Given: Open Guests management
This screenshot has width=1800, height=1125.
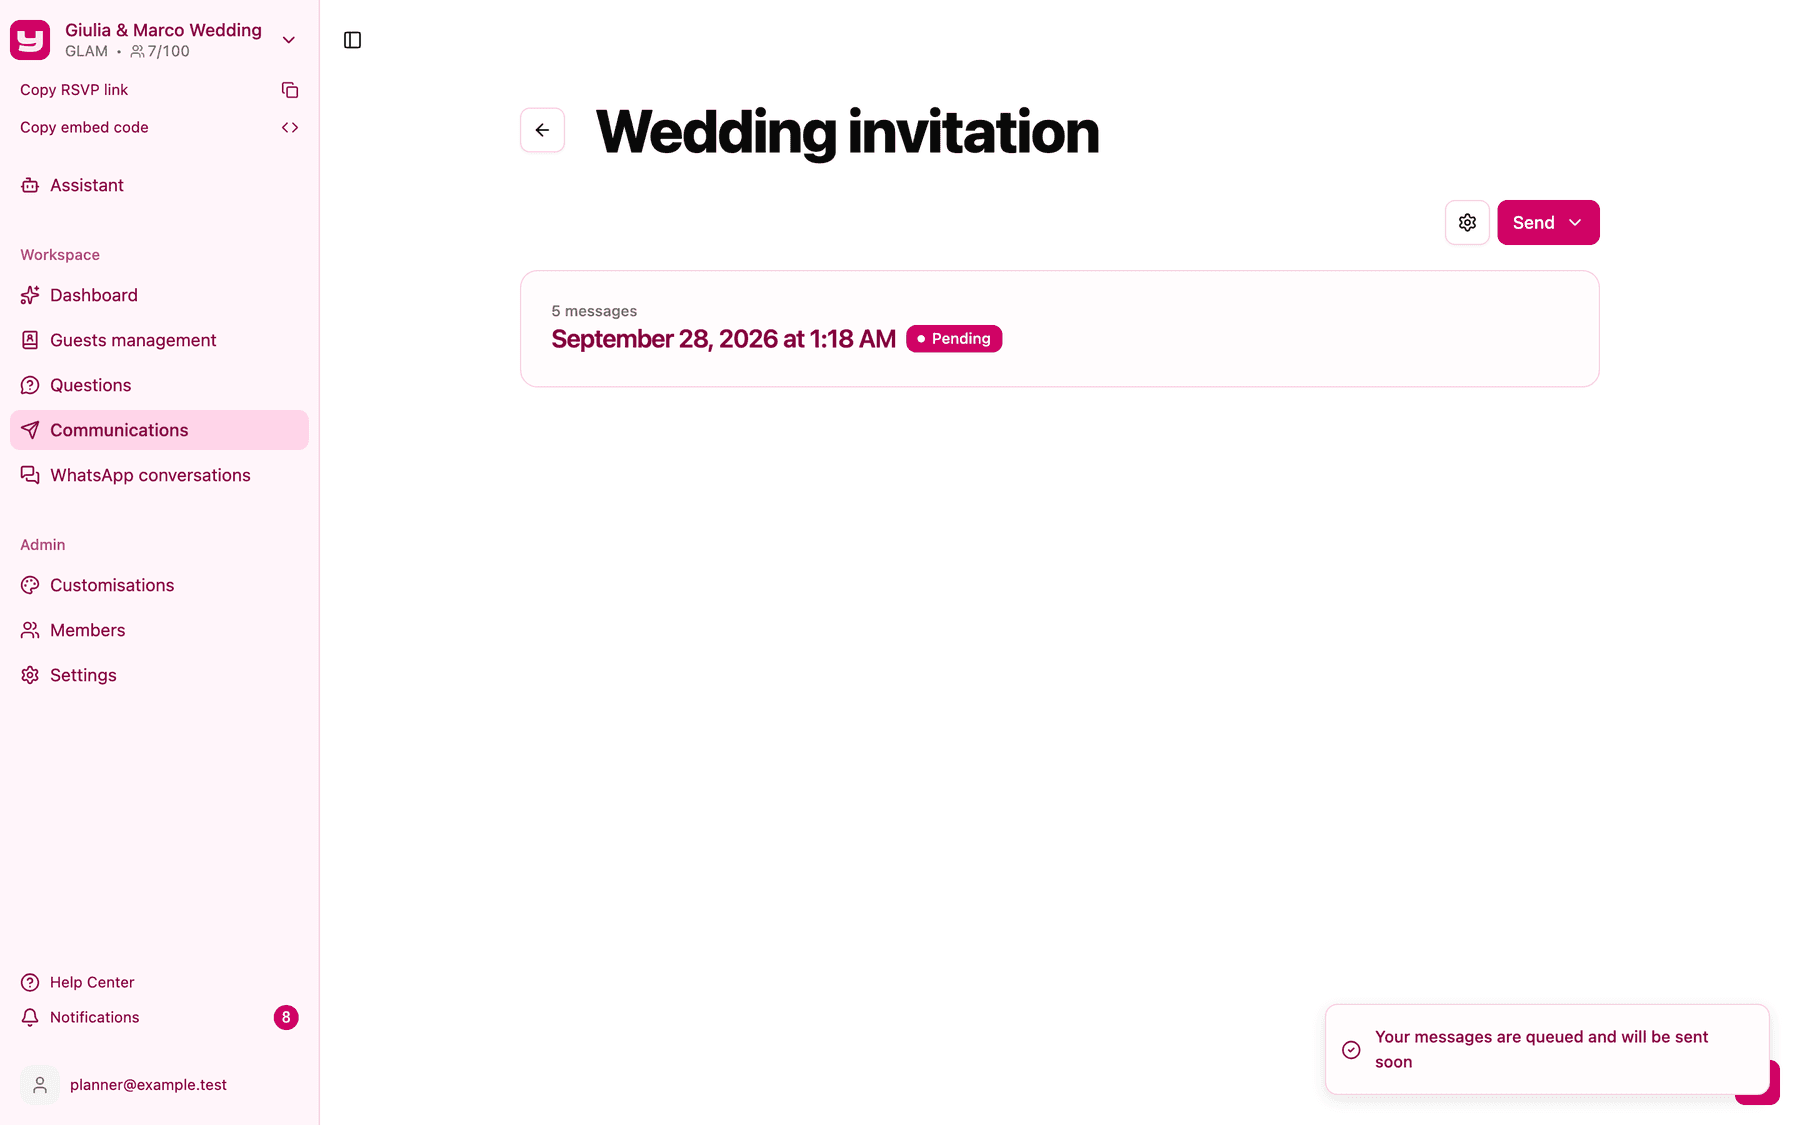Looking at the screenshot, I should coord(160,340).
